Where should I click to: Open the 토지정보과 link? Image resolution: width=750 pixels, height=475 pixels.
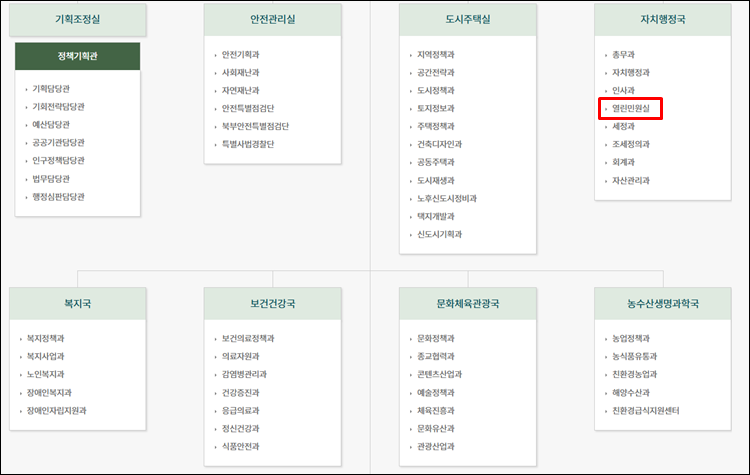coord(436,109)
